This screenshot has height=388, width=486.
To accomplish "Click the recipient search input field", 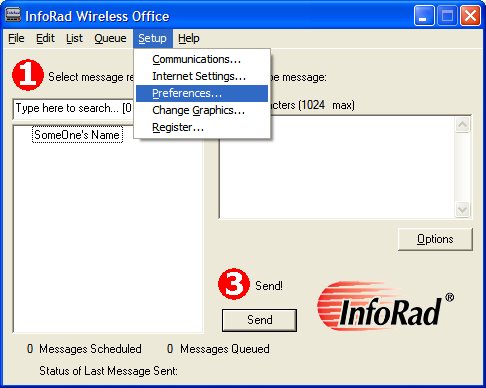I will point(73,108).
